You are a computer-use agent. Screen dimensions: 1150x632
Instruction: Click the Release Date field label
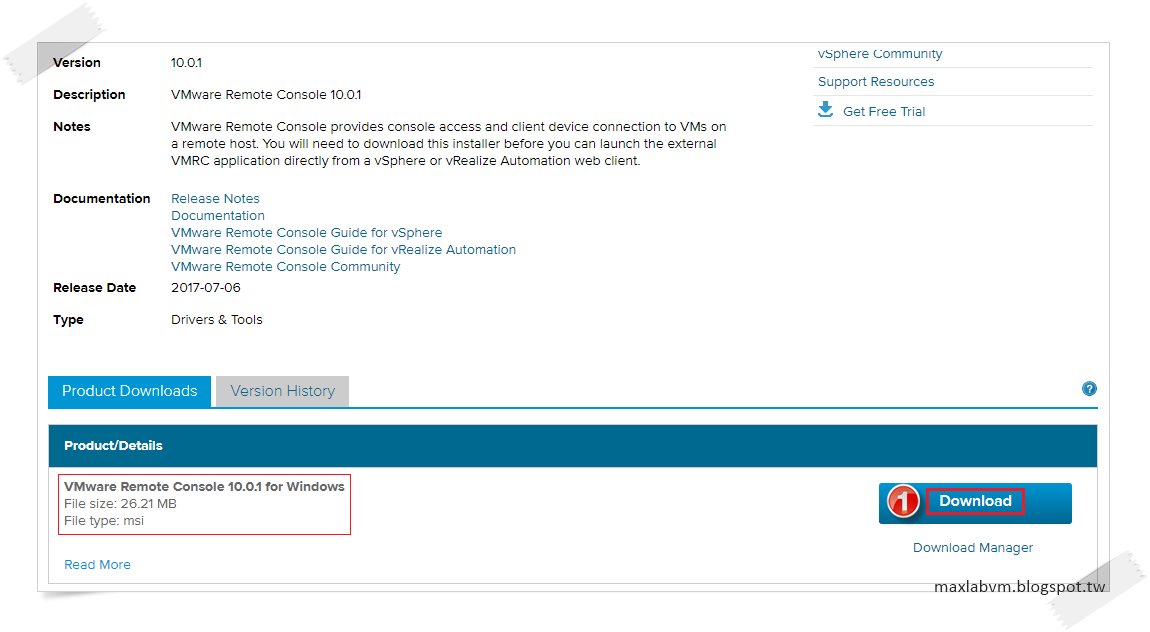(94, 288)
